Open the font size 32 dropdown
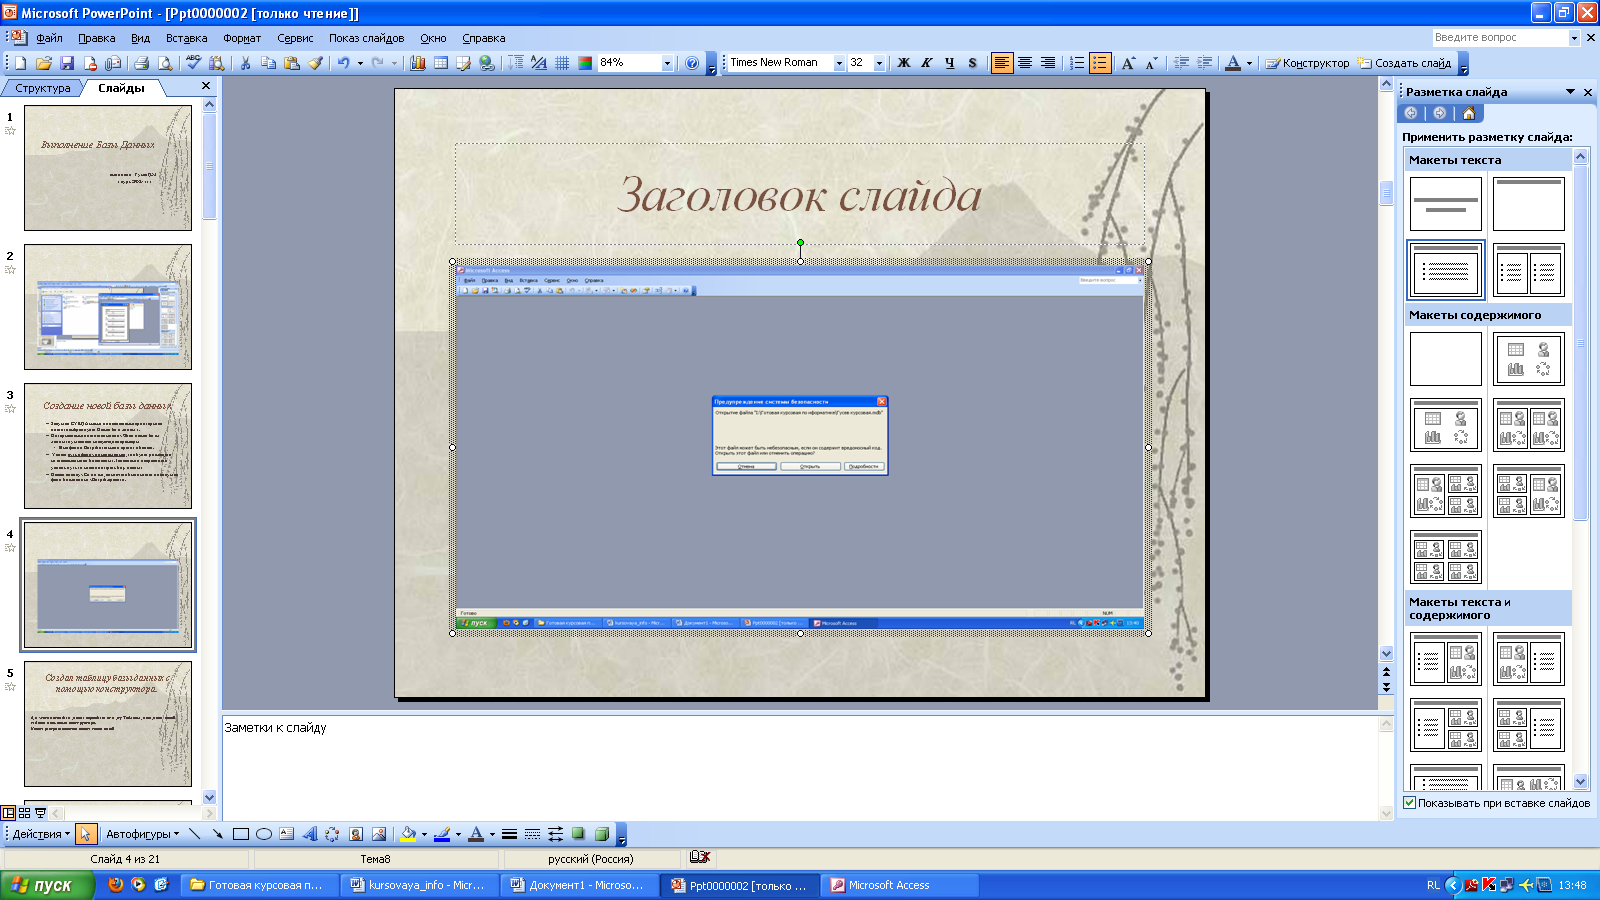This screenshot has width=1600, height=900. (879, 63)
